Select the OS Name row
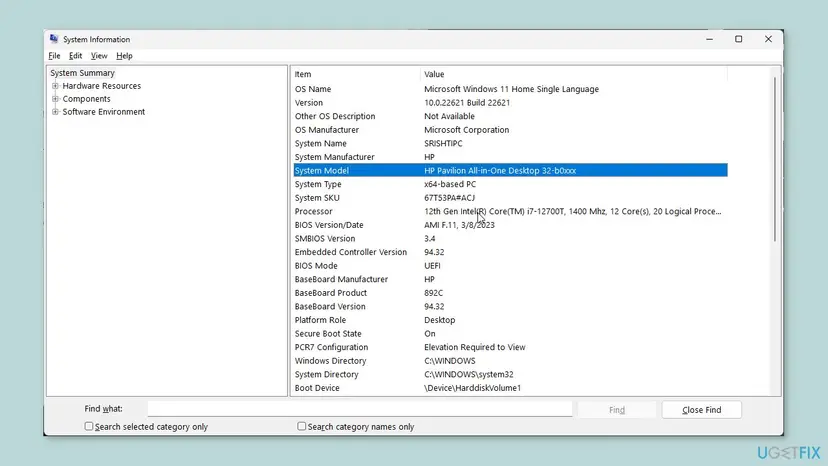This screenshot has width=828, height=466. click(510, 89)
